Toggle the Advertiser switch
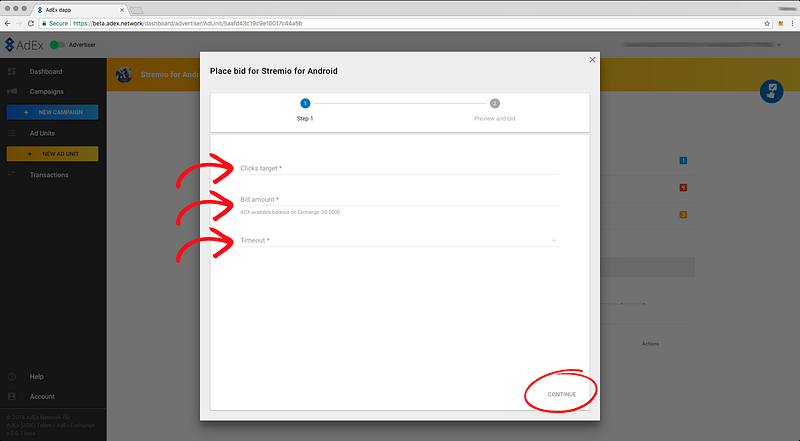This screenshot has height=441, width=800. click(57, 45)
